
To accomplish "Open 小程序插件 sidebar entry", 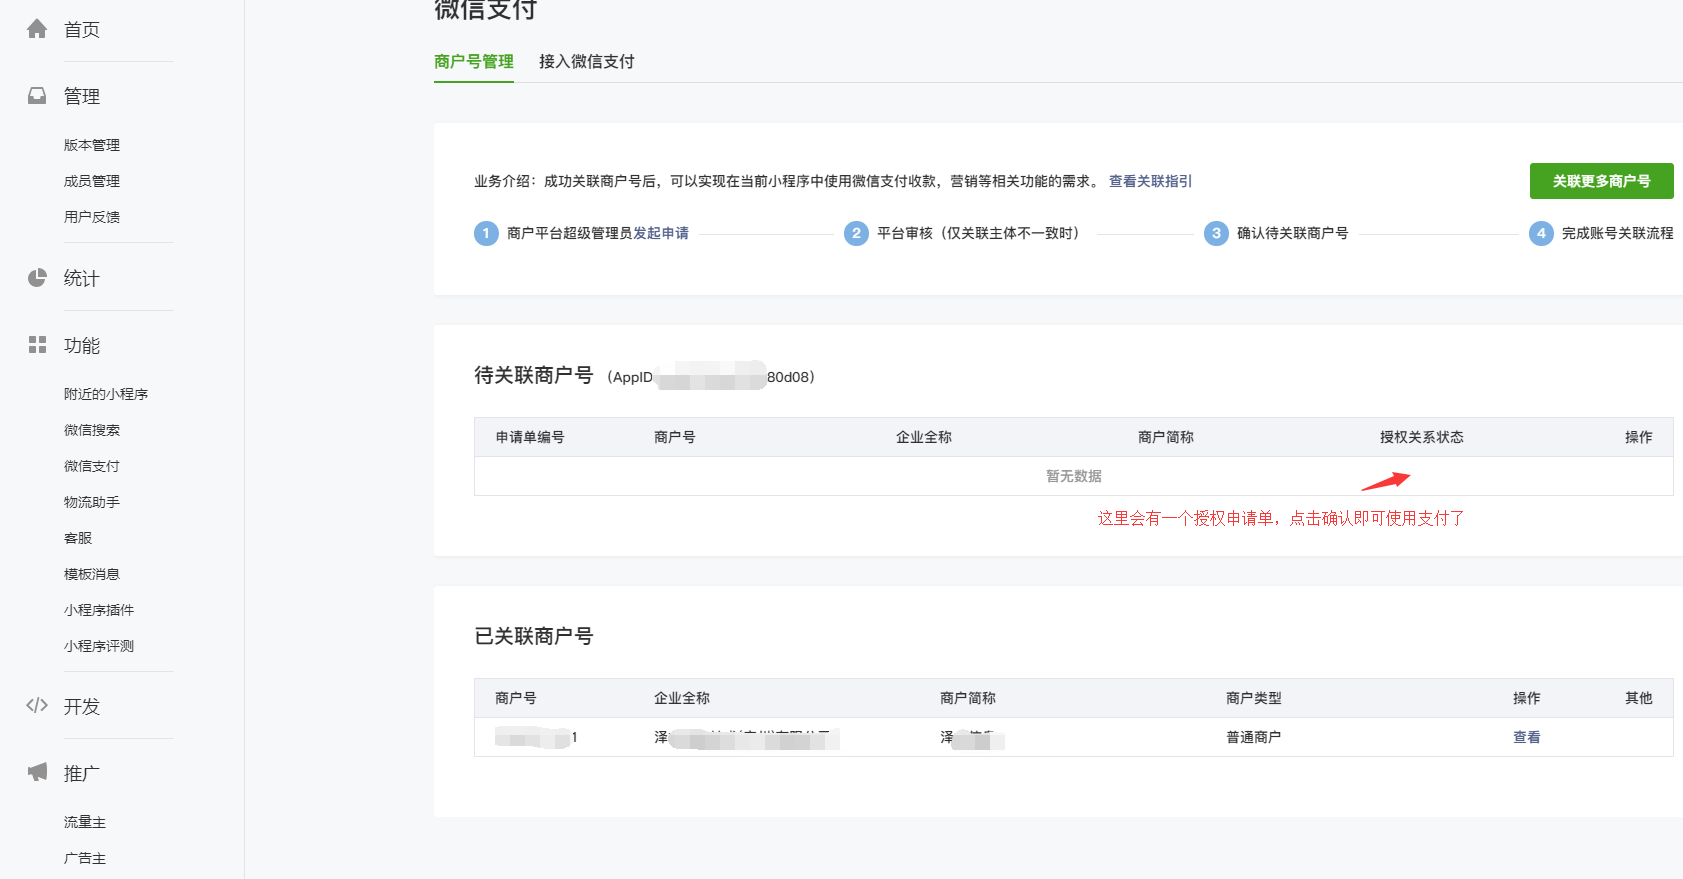I will 99,610.
